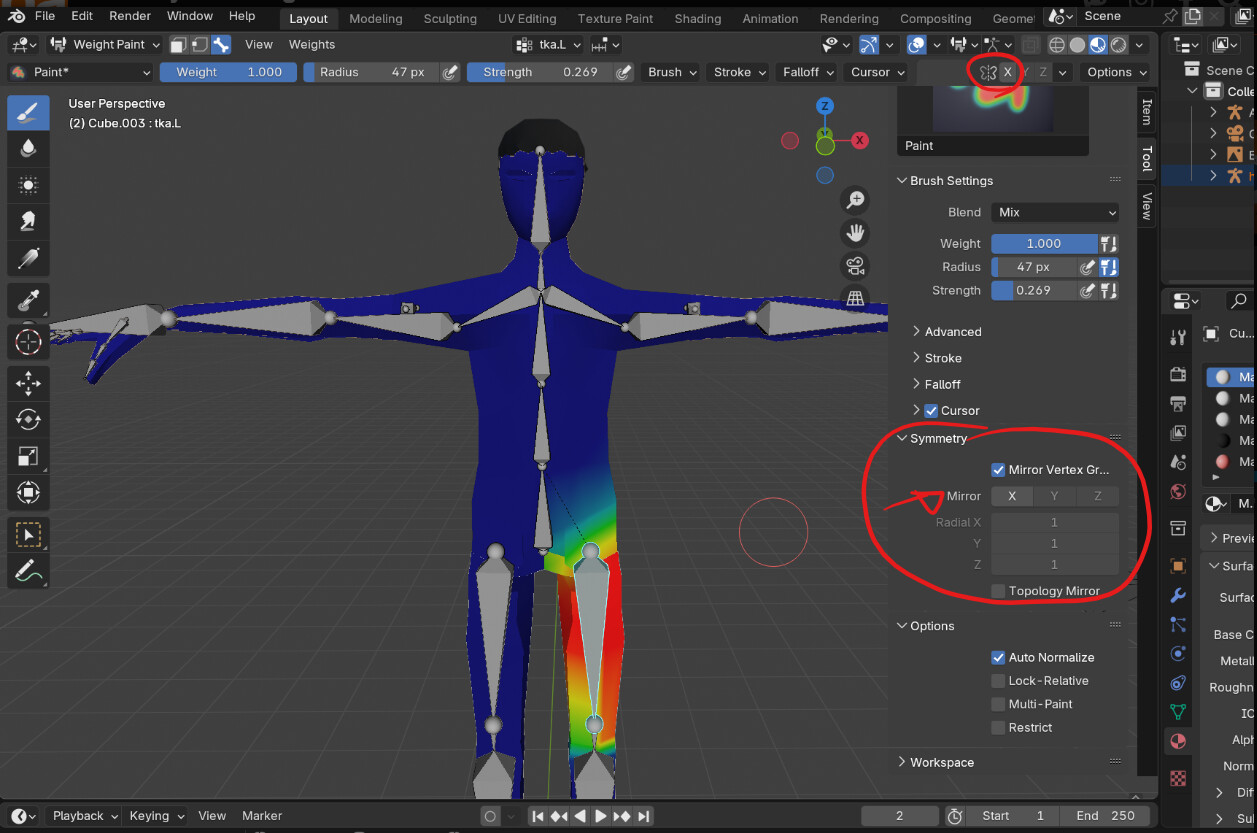
Task: Switch perspective/orthographic grid icon
Action: coord(855,298)
